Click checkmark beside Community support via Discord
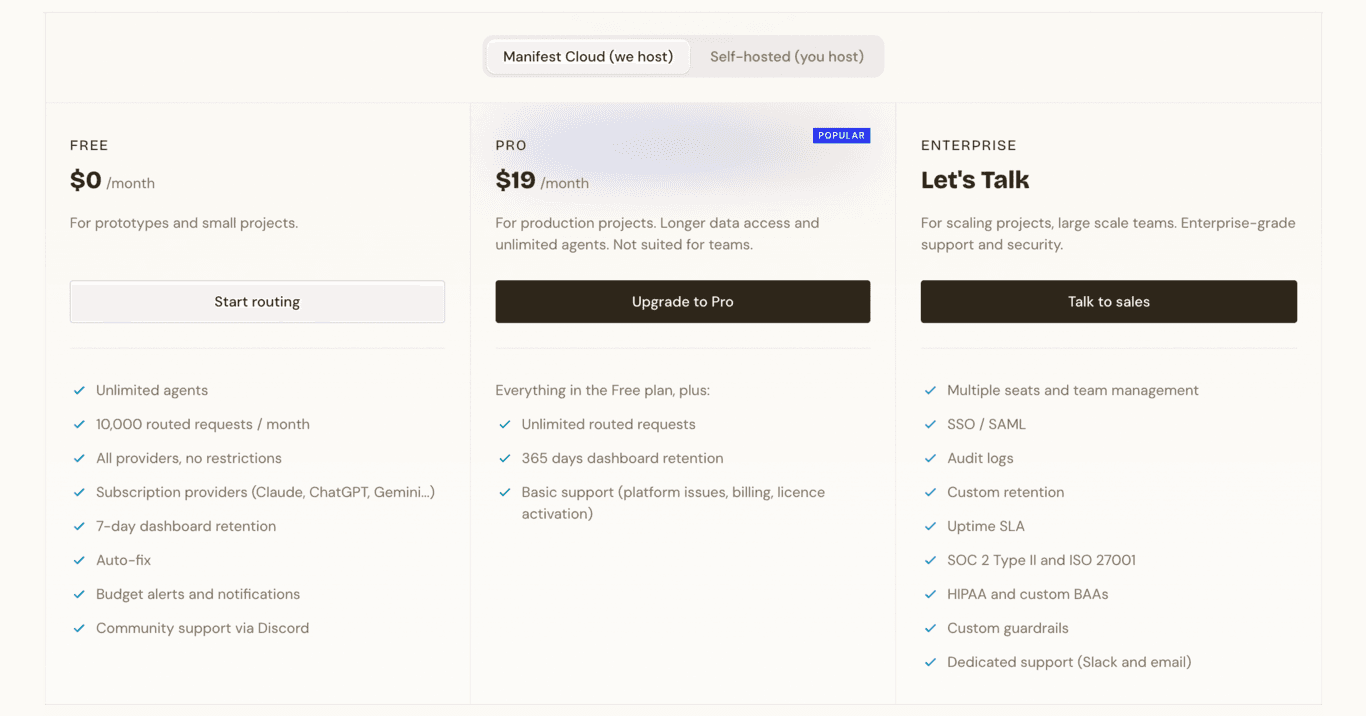This screenshot has height=716, width=1366. pyautogui.click(x=79, y=629)
